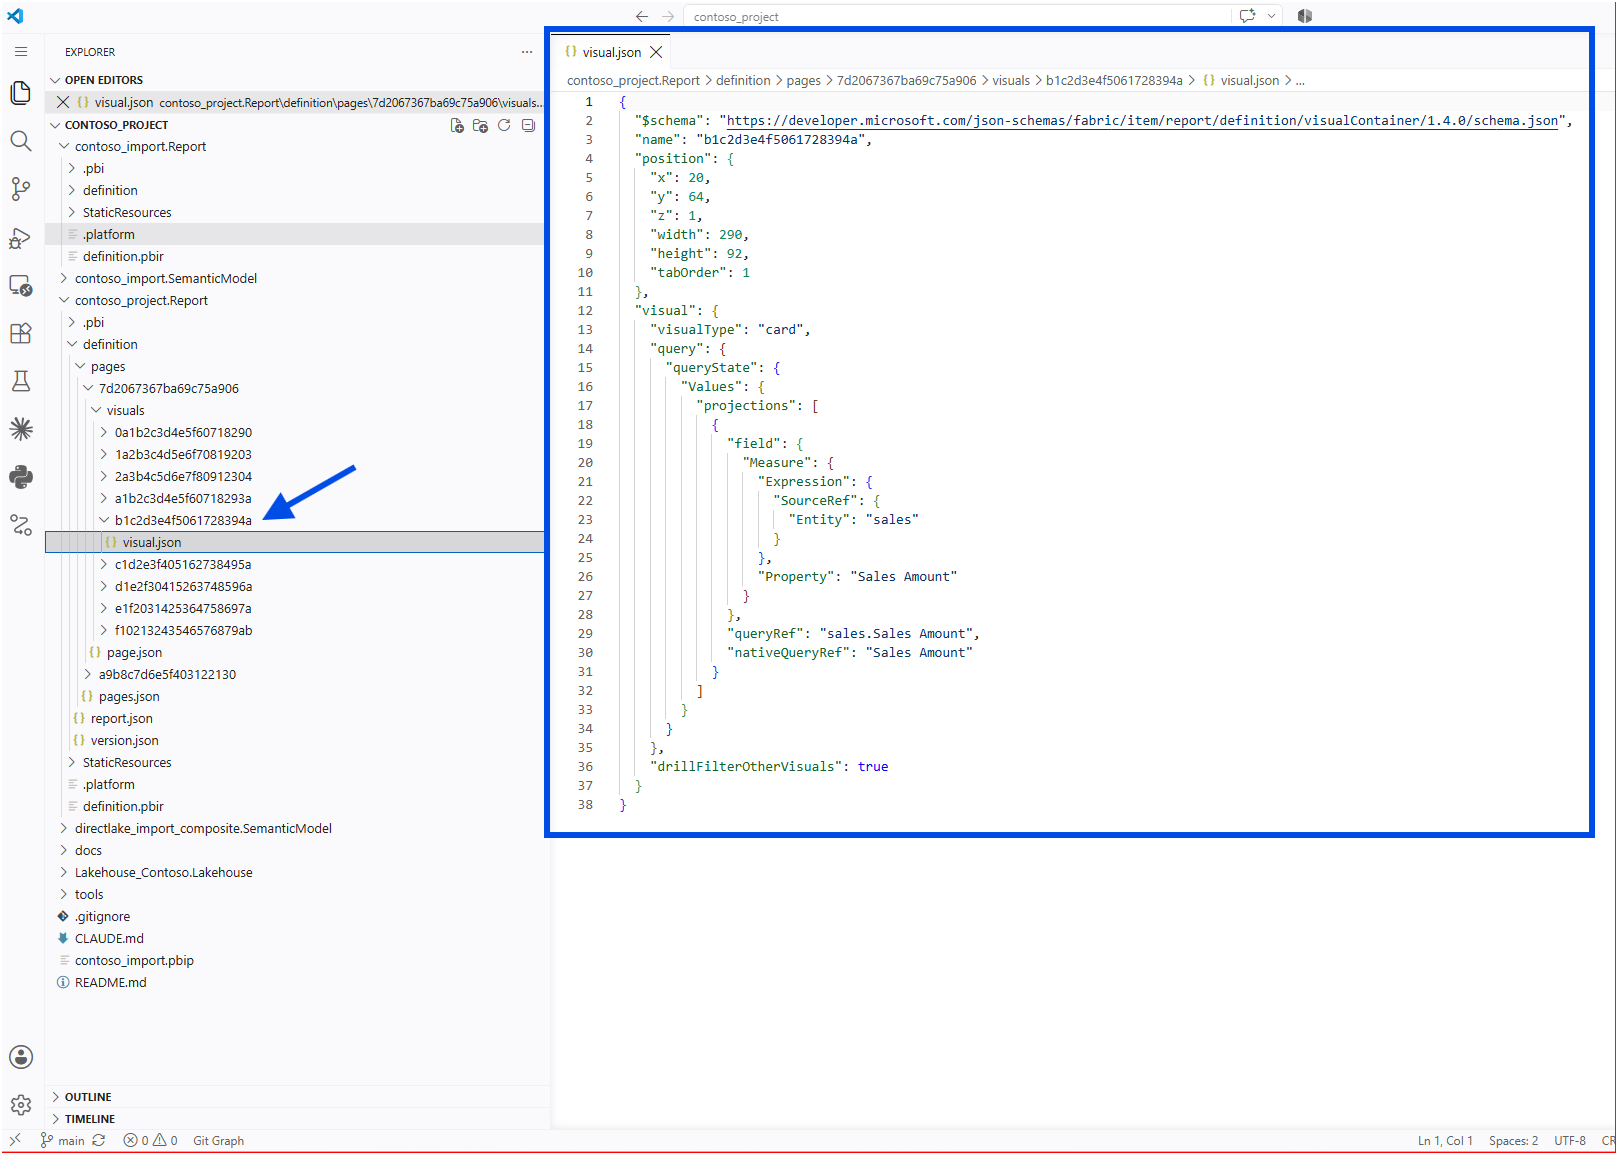Open Git Graph from status bar

pyautogui.click(x=218, y=1140)
